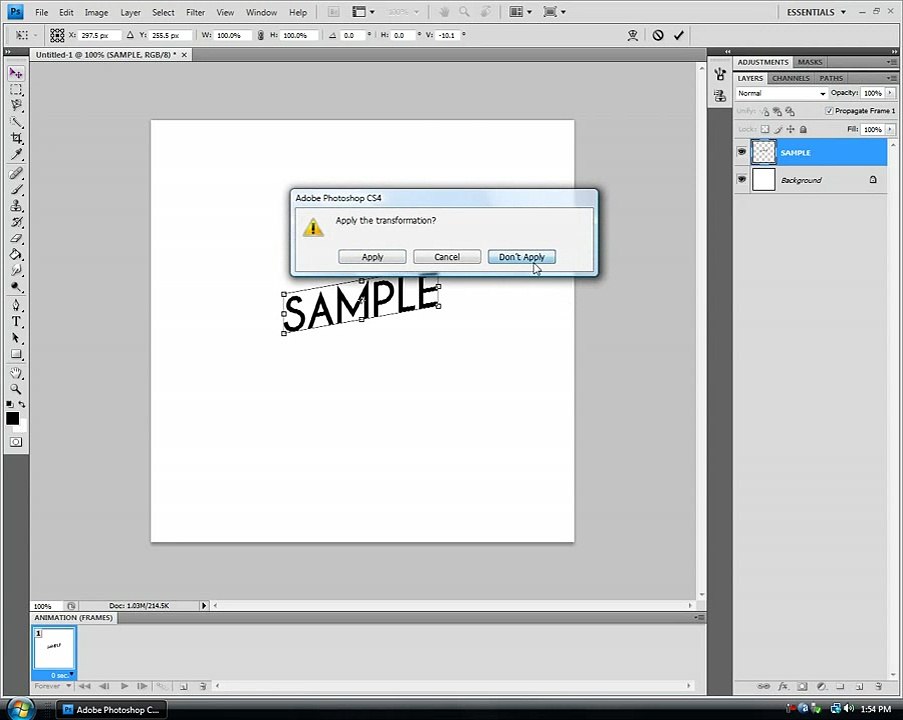Click Adobe Photoshop taskbar button
903x720 pixels.
coord(112,710)
